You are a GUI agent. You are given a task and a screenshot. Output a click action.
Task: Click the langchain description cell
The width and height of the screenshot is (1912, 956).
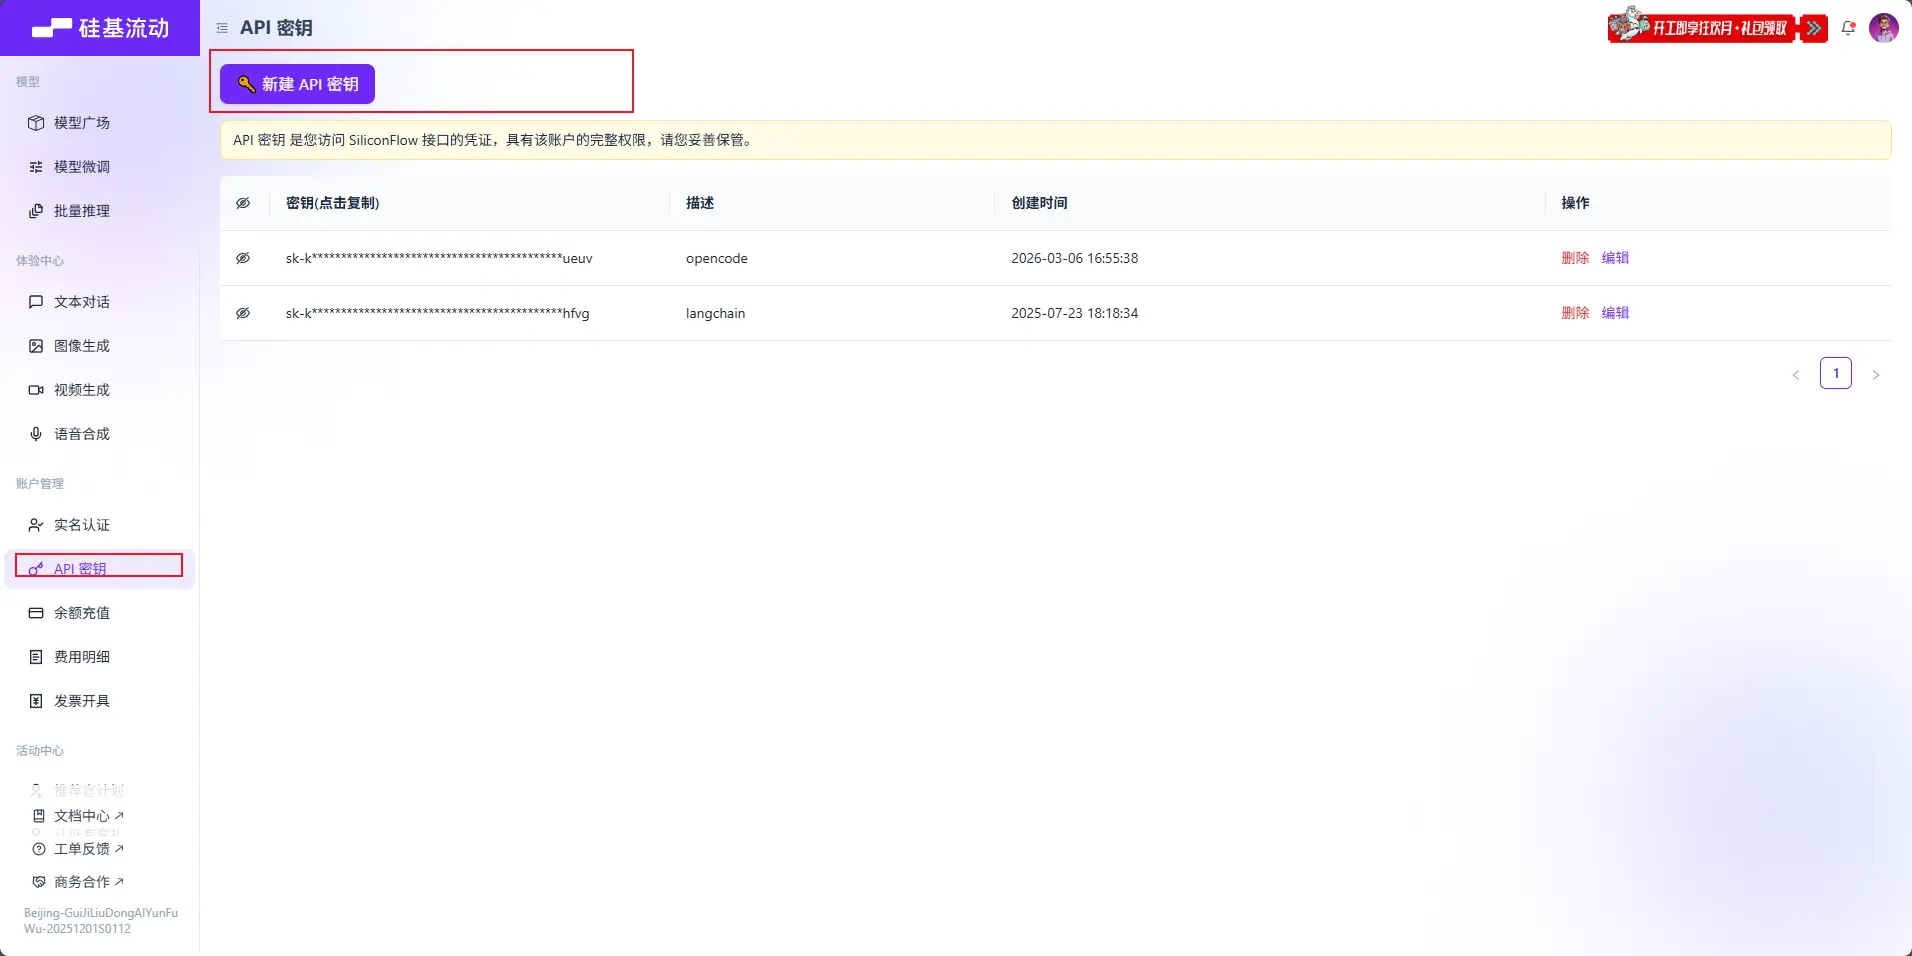click(x=715, y=313)
